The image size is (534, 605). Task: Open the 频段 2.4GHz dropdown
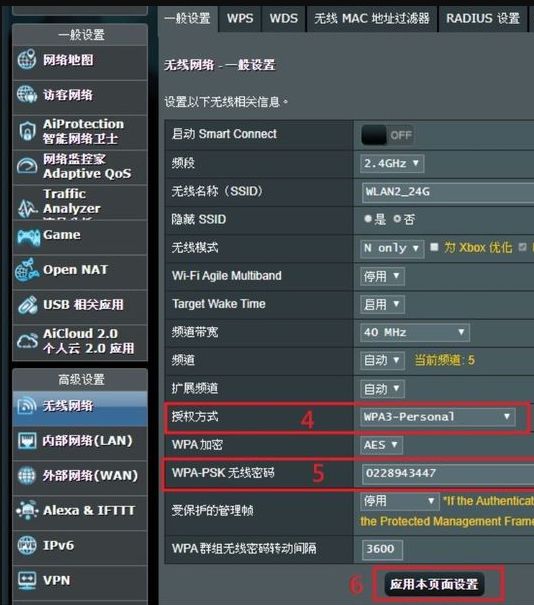(x=392, y=163)
